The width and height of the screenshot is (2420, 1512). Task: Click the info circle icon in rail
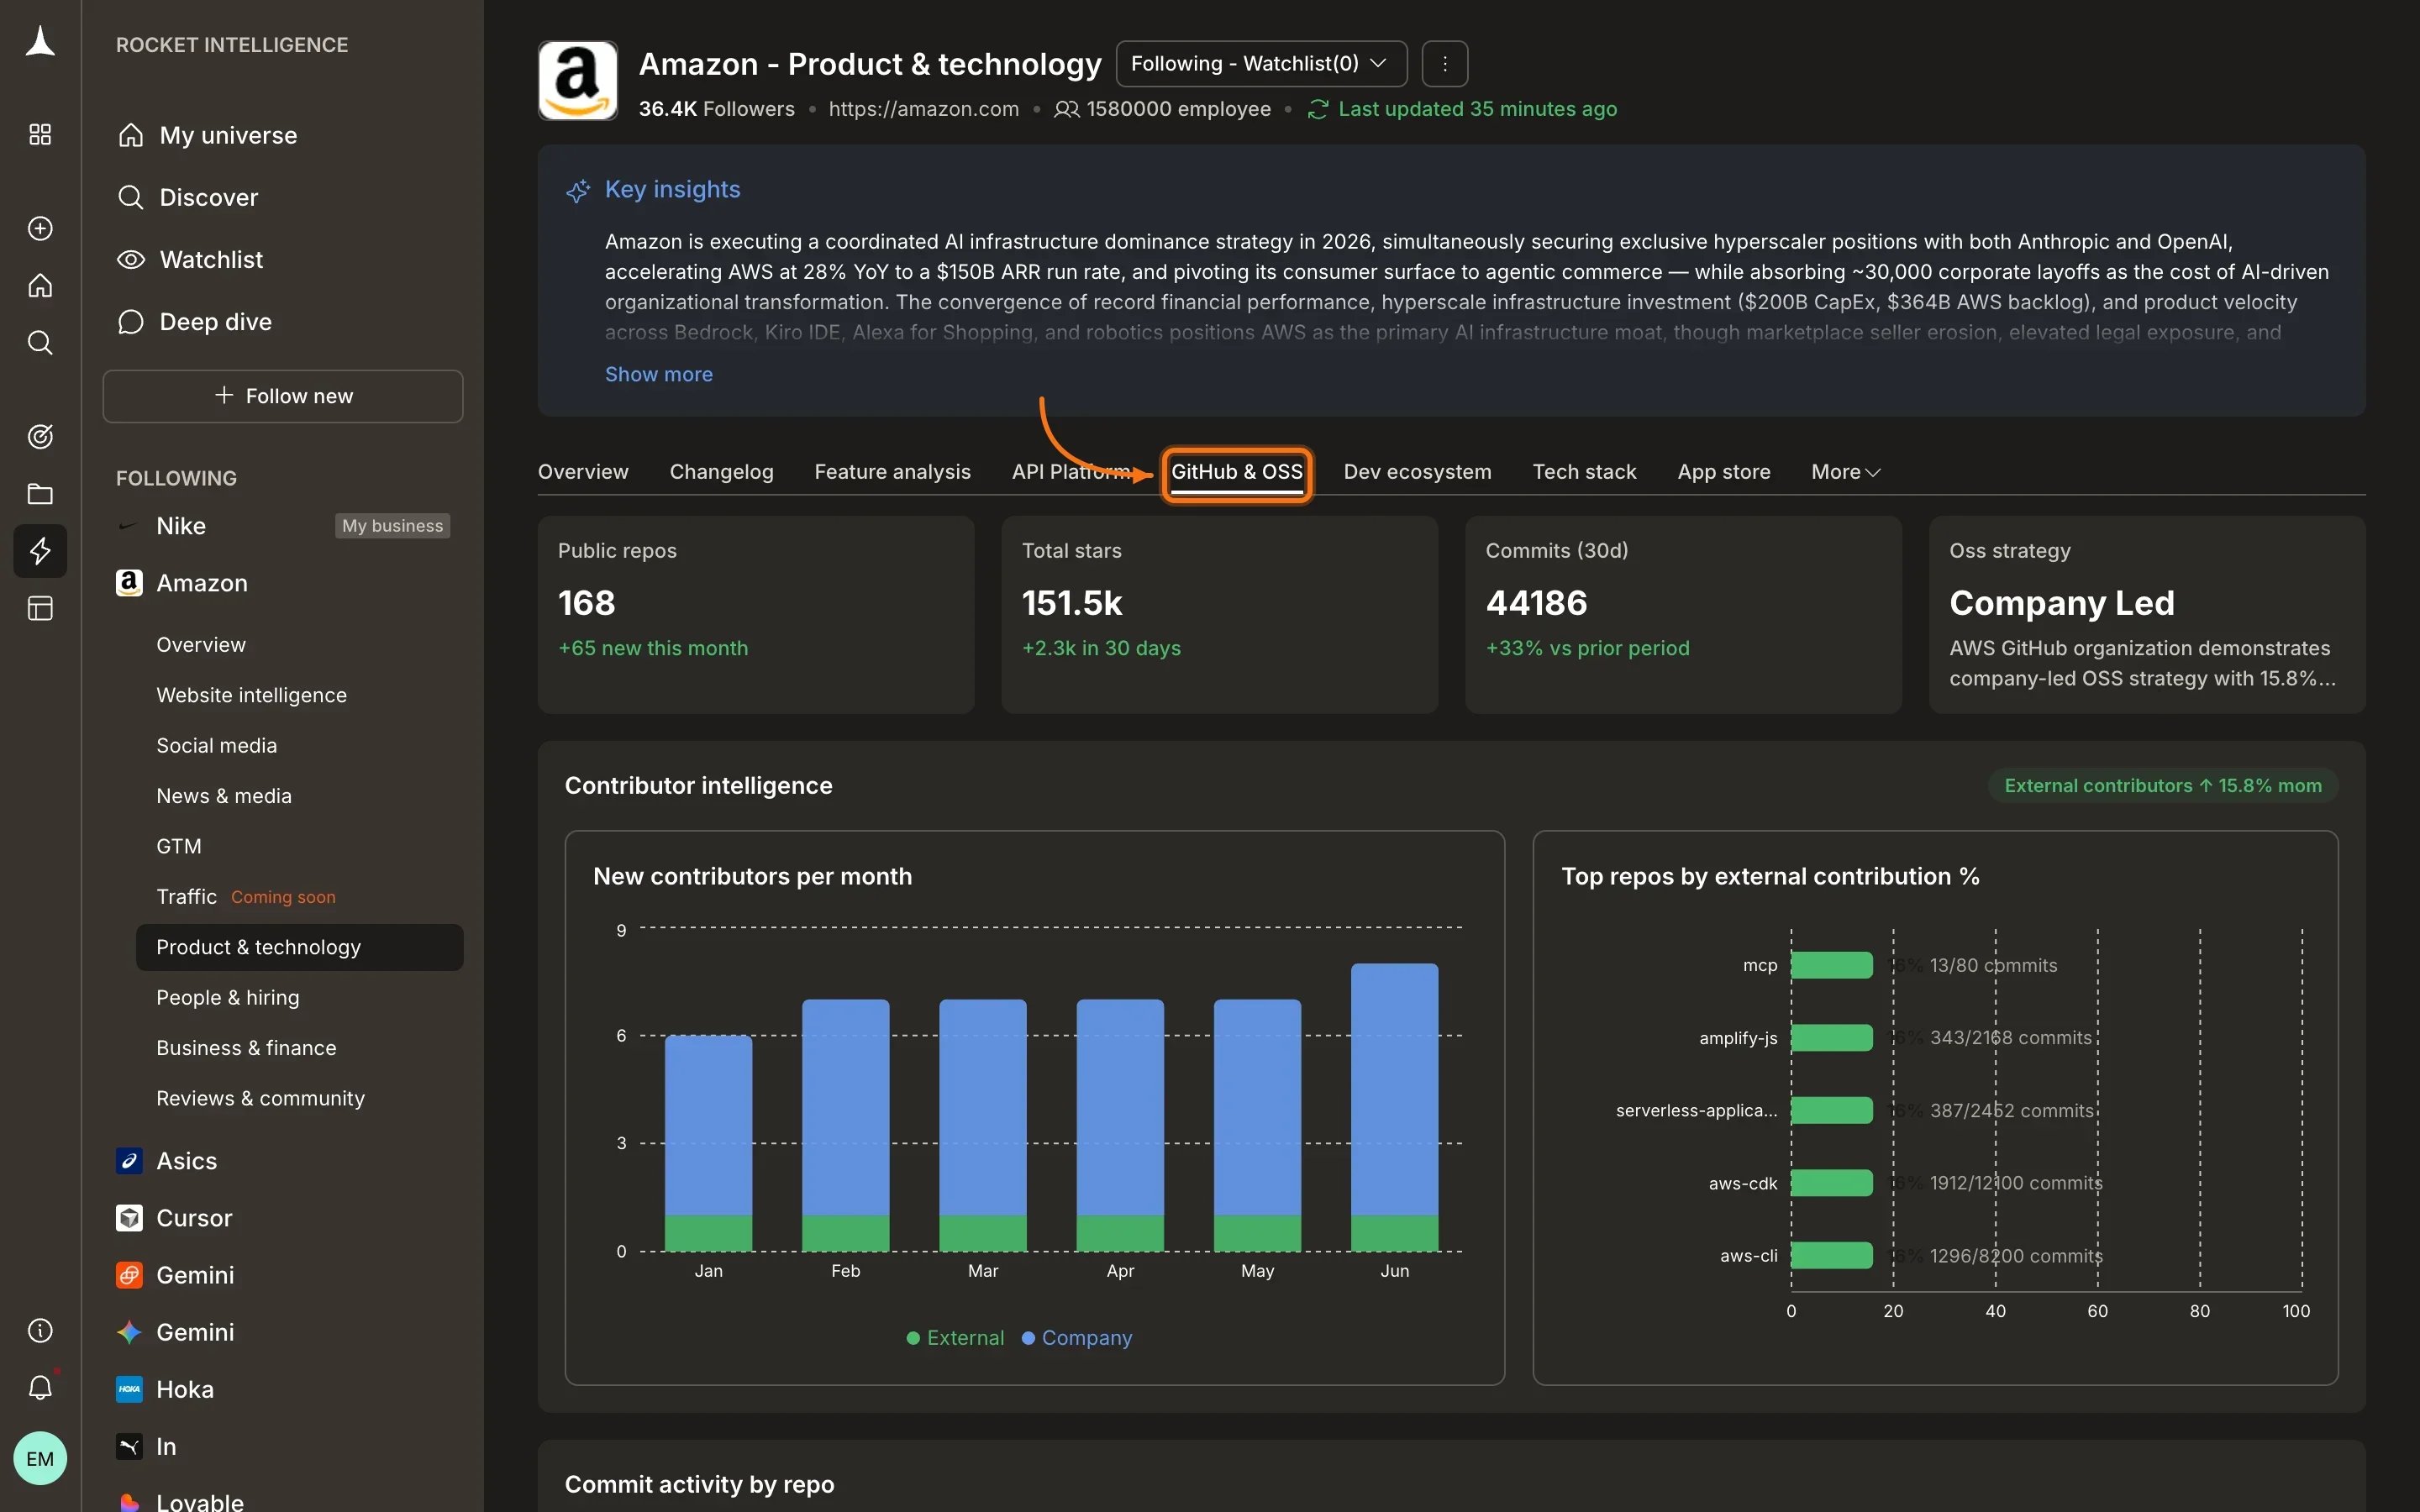40,1331
